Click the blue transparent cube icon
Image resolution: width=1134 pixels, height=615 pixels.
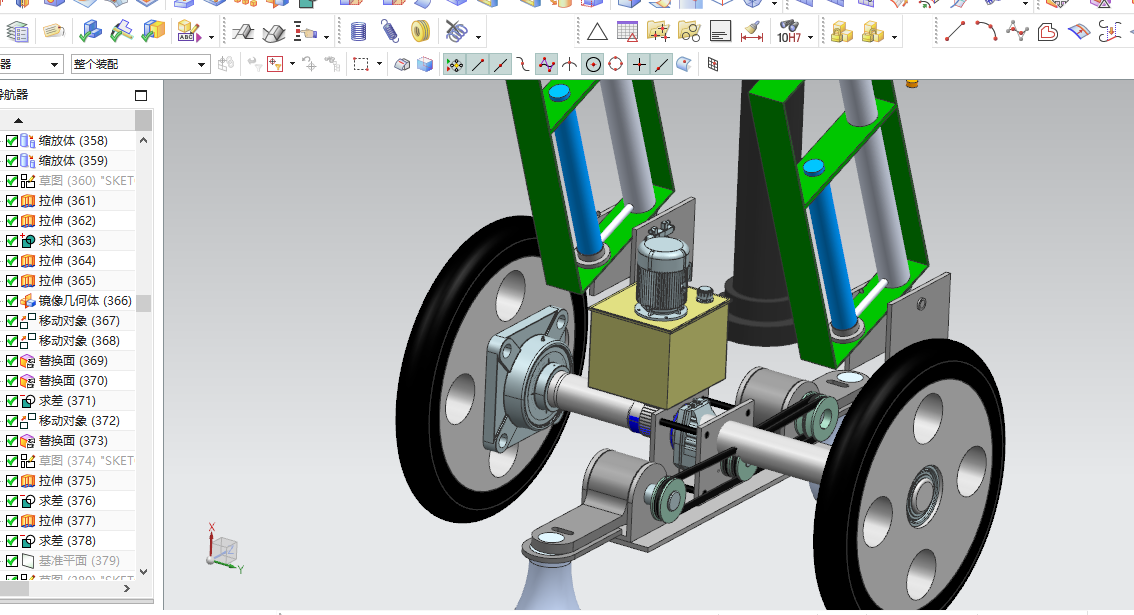[425, 64]
